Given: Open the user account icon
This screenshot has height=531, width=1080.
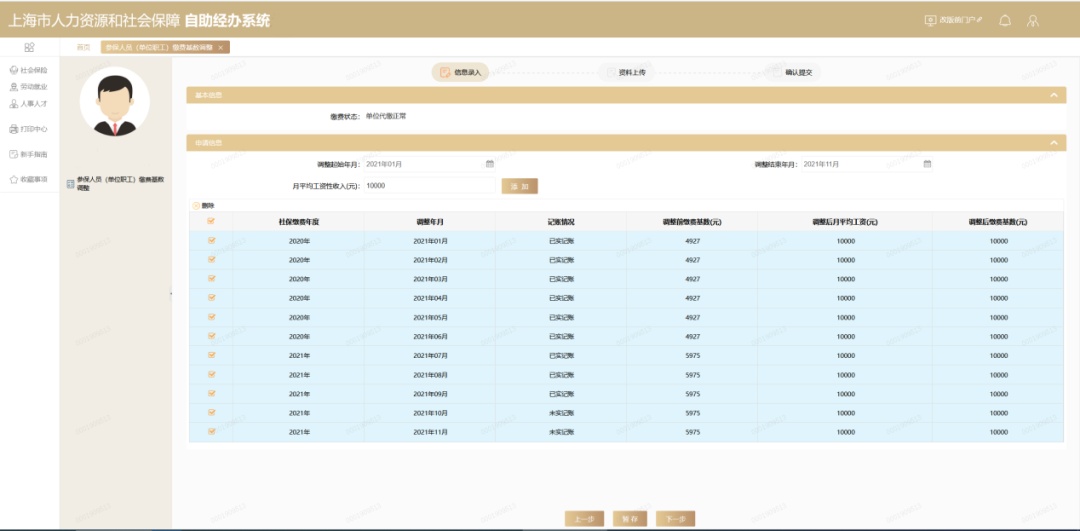Looking at the screenshot, I should pyautogui.click(x=1032, y=21).
